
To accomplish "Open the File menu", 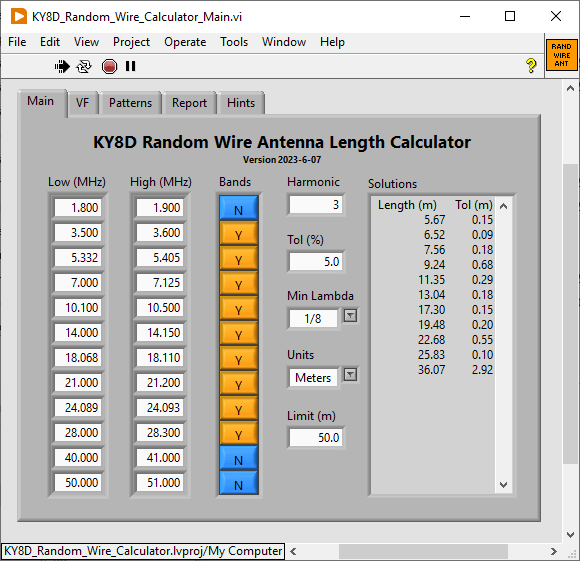I will (17, 42).
